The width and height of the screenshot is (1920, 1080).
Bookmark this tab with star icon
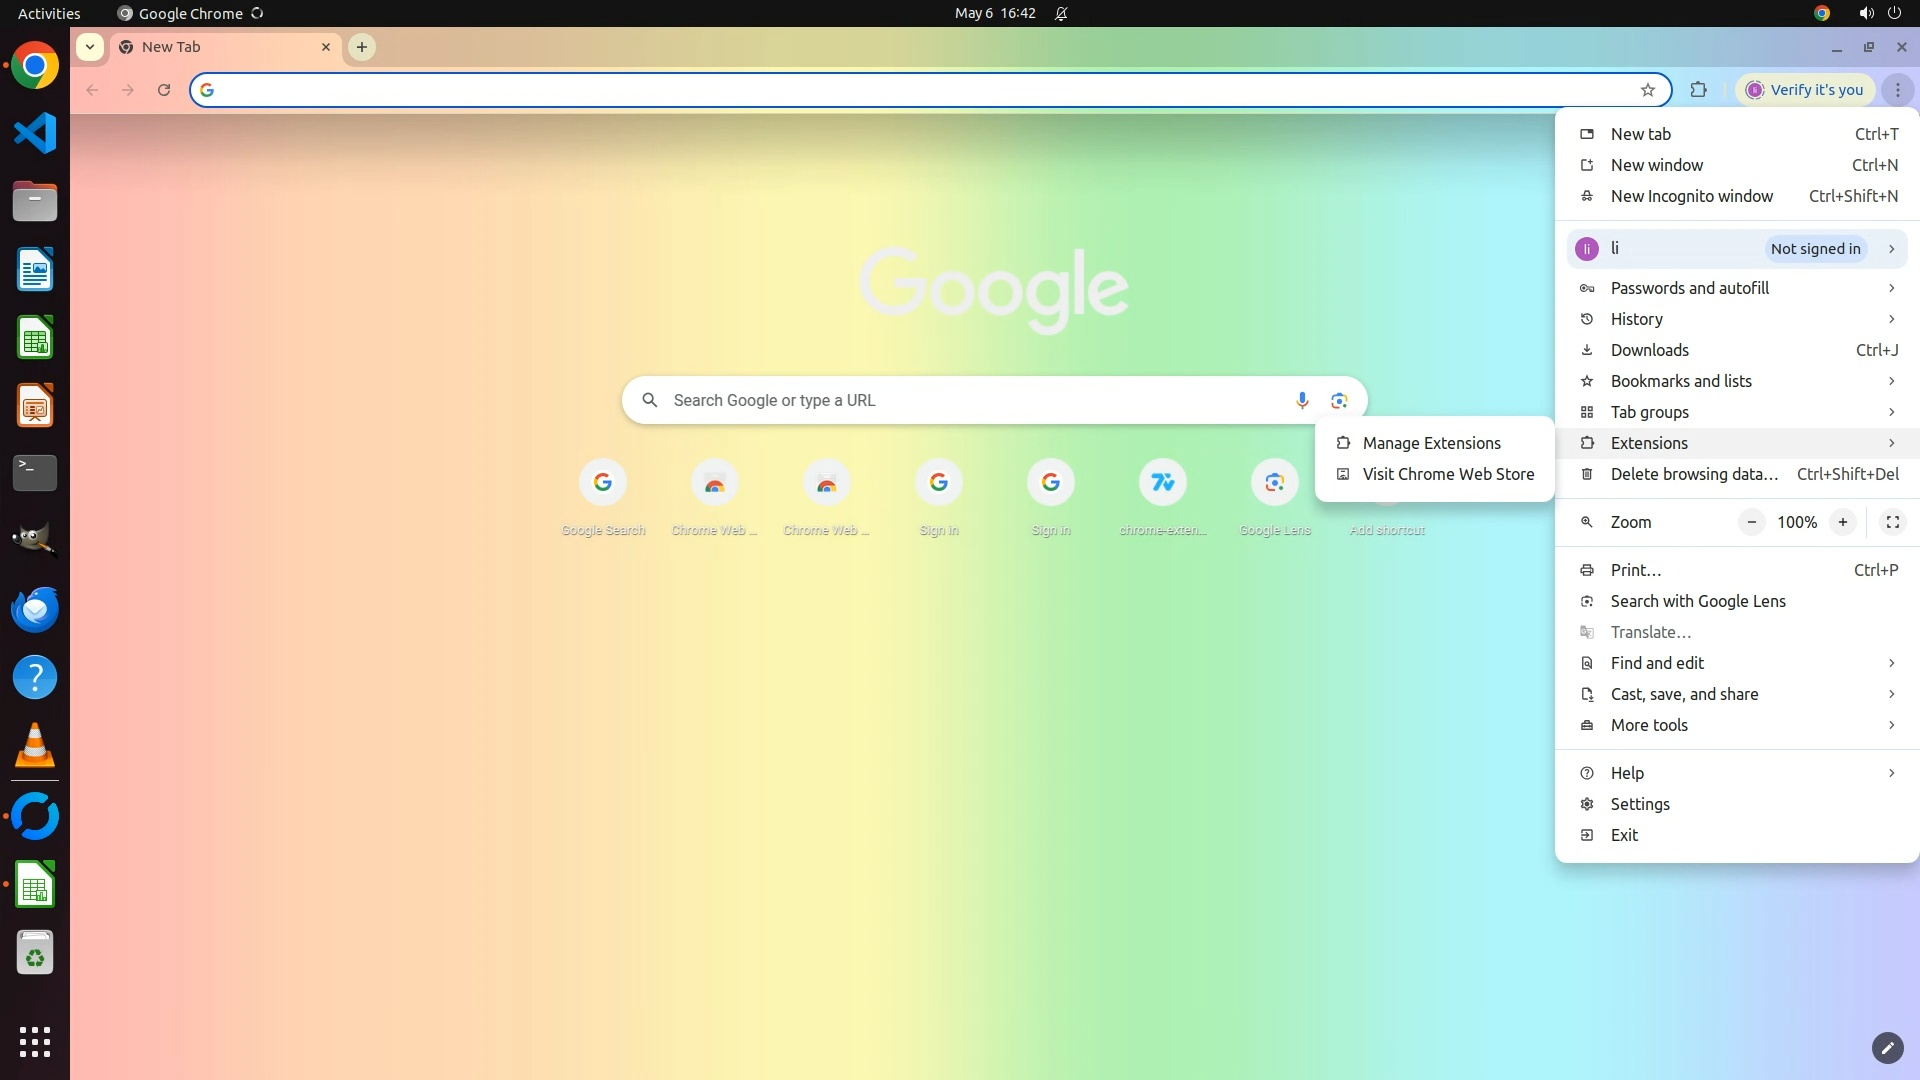[x=1647, y=90]
